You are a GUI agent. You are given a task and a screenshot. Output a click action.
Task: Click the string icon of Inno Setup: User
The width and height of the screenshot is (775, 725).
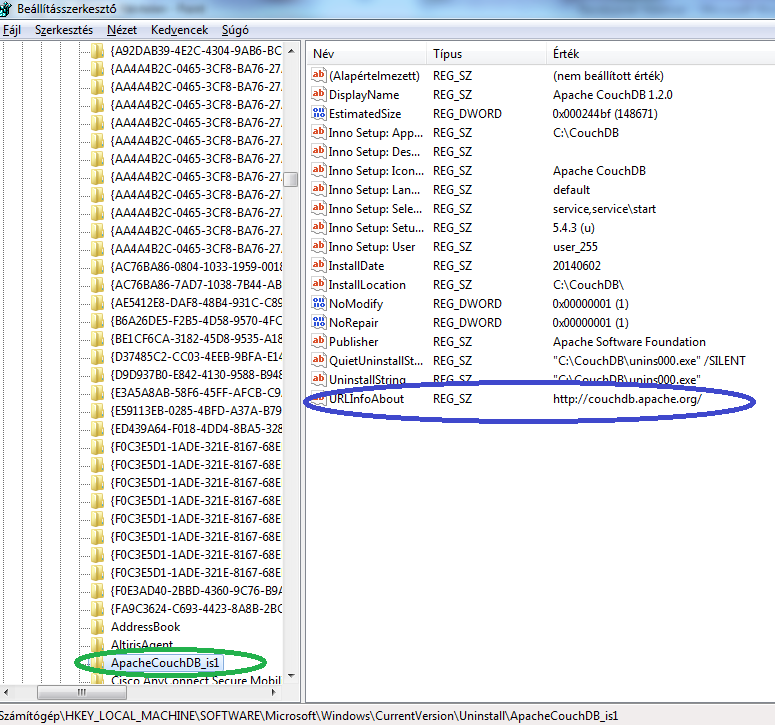click(x=318, y=246)
